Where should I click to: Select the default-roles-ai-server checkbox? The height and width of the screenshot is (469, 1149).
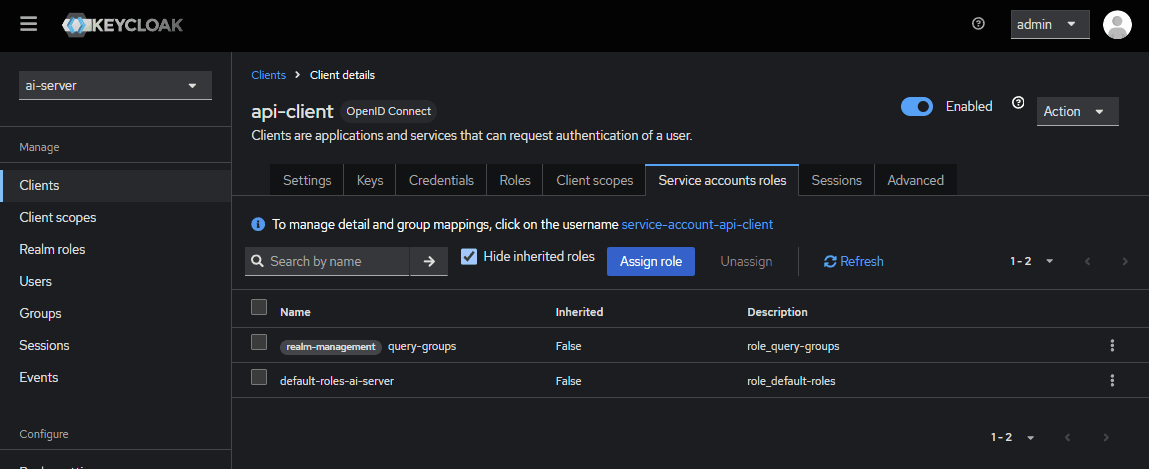click(x=259, y=377)
